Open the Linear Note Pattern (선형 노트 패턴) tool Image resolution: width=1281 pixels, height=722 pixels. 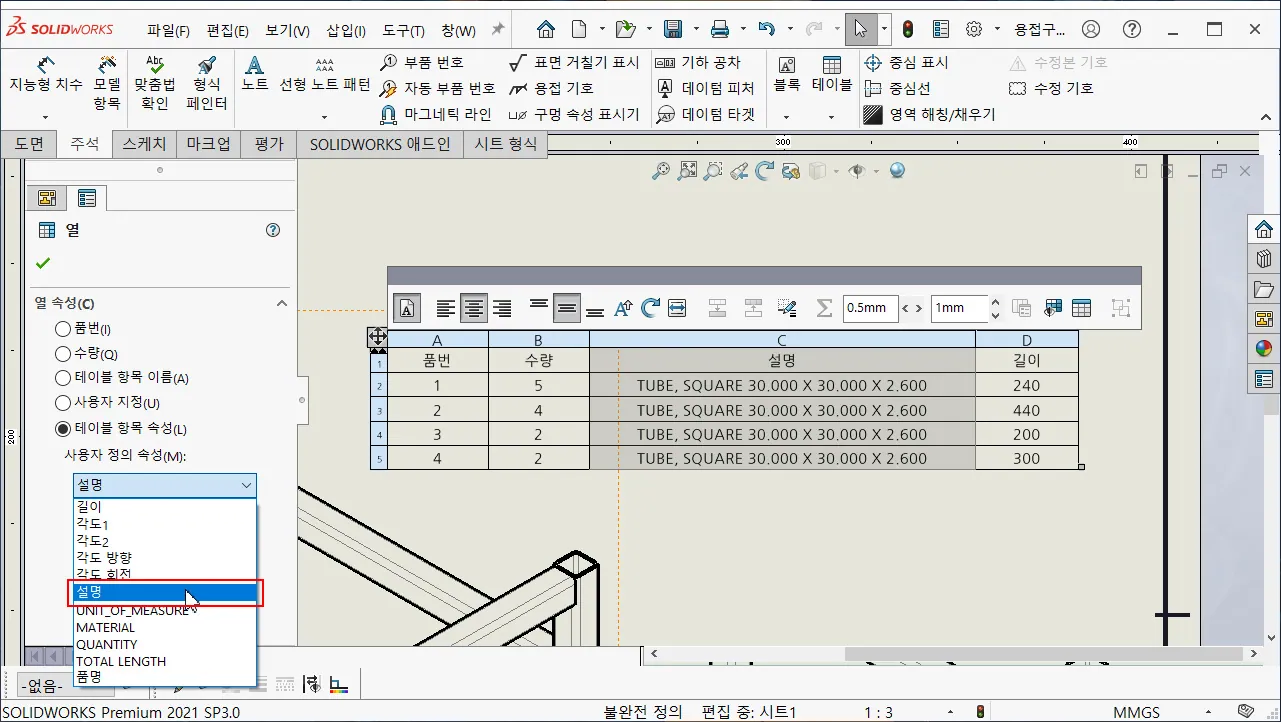(x=324, y=74)
